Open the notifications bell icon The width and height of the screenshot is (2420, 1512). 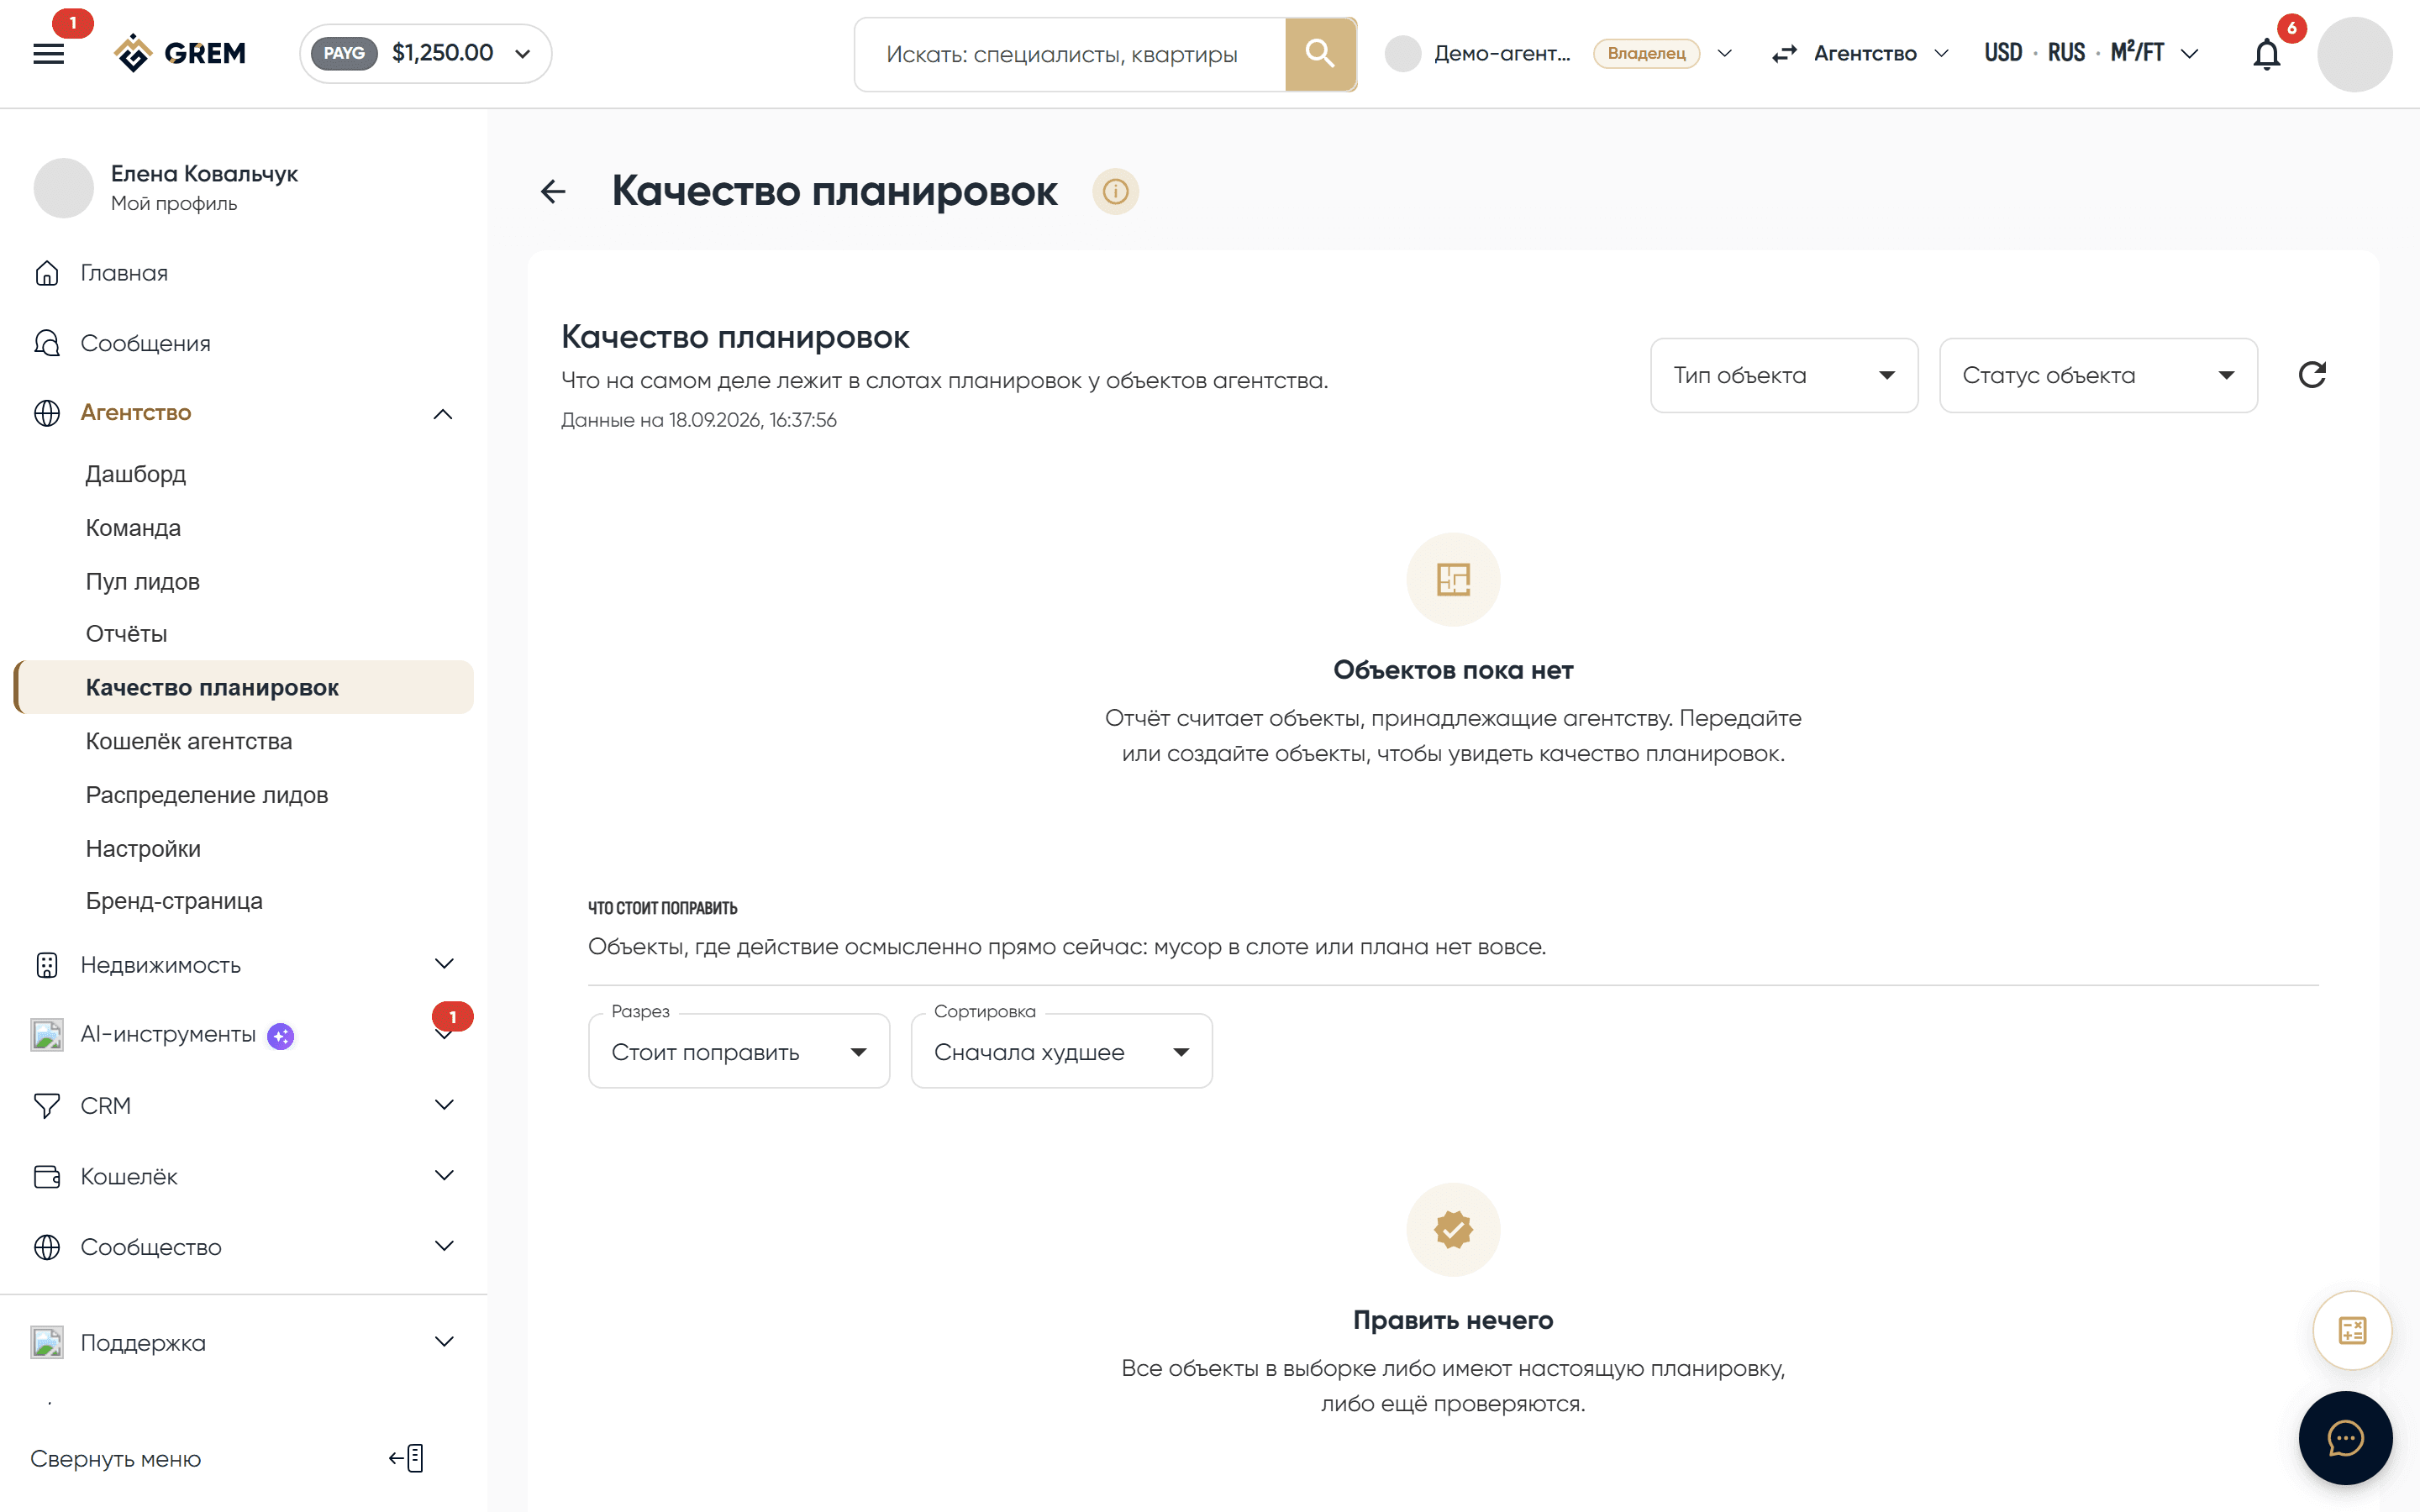2266,54
